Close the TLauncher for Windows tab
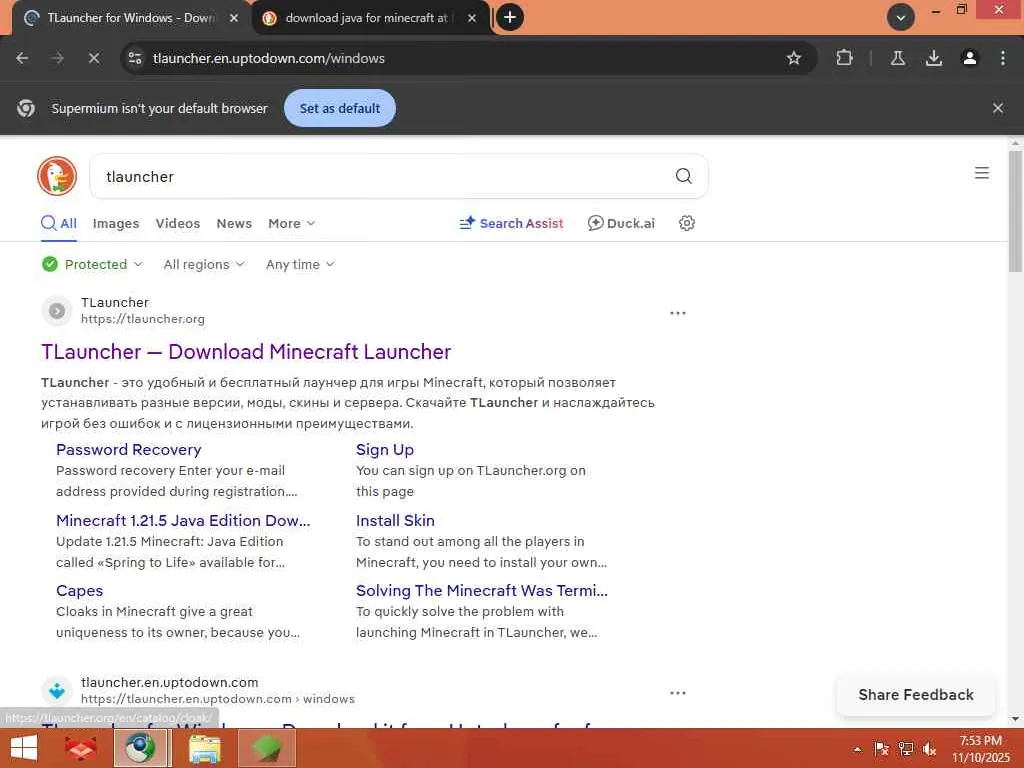This screenshot has height=768, width=1024. pyautogui.click(x=234, y=18)
